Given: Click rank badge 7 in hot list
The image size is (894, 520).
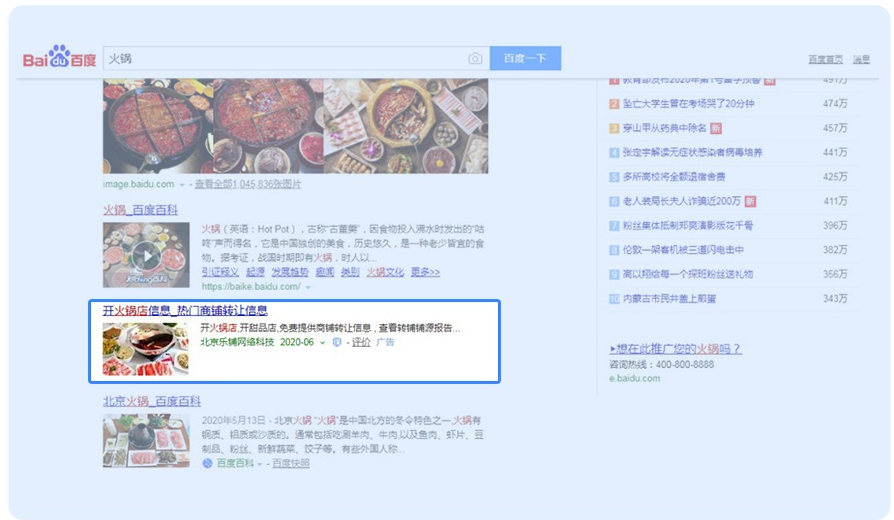Looking at the screenshot, I should (614, 226).
